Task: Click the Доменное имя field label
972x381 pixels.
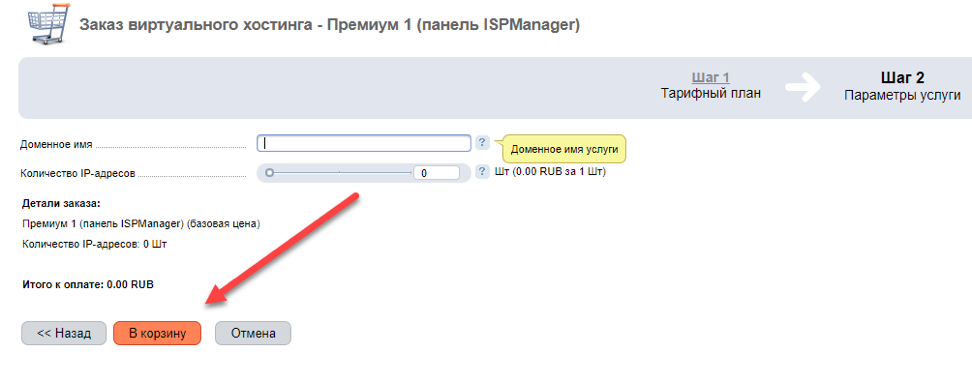Action: 56,144
